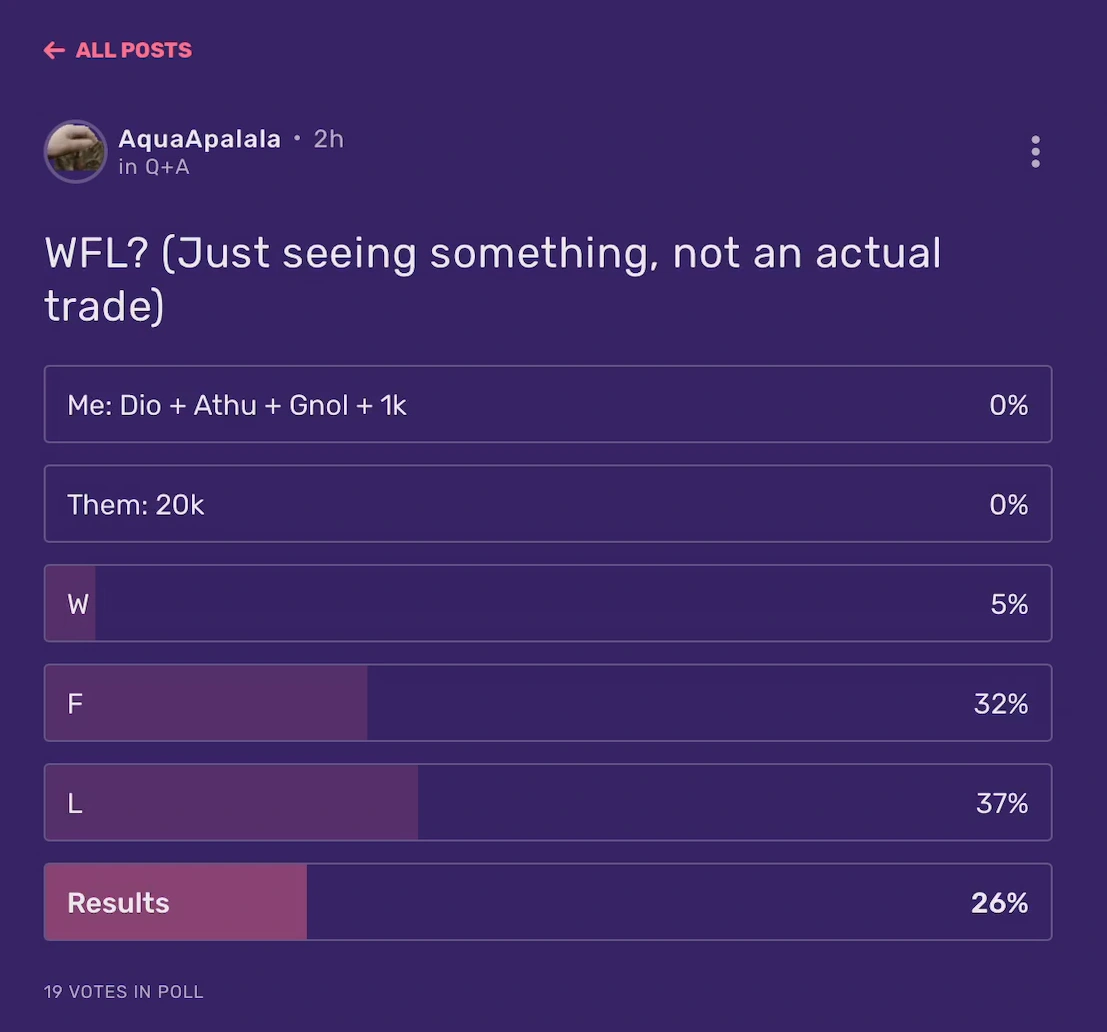Click the 2h post timestamp
1107x1032 pixels.
328,139
